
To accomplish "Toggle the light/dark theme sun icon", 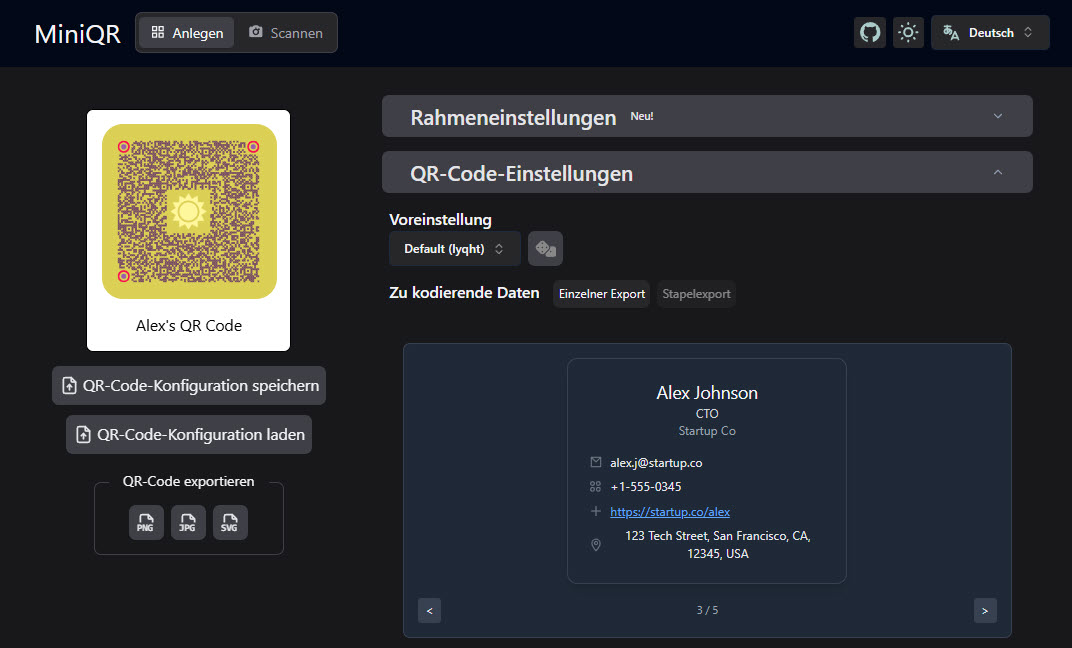I will click(908, 32).
